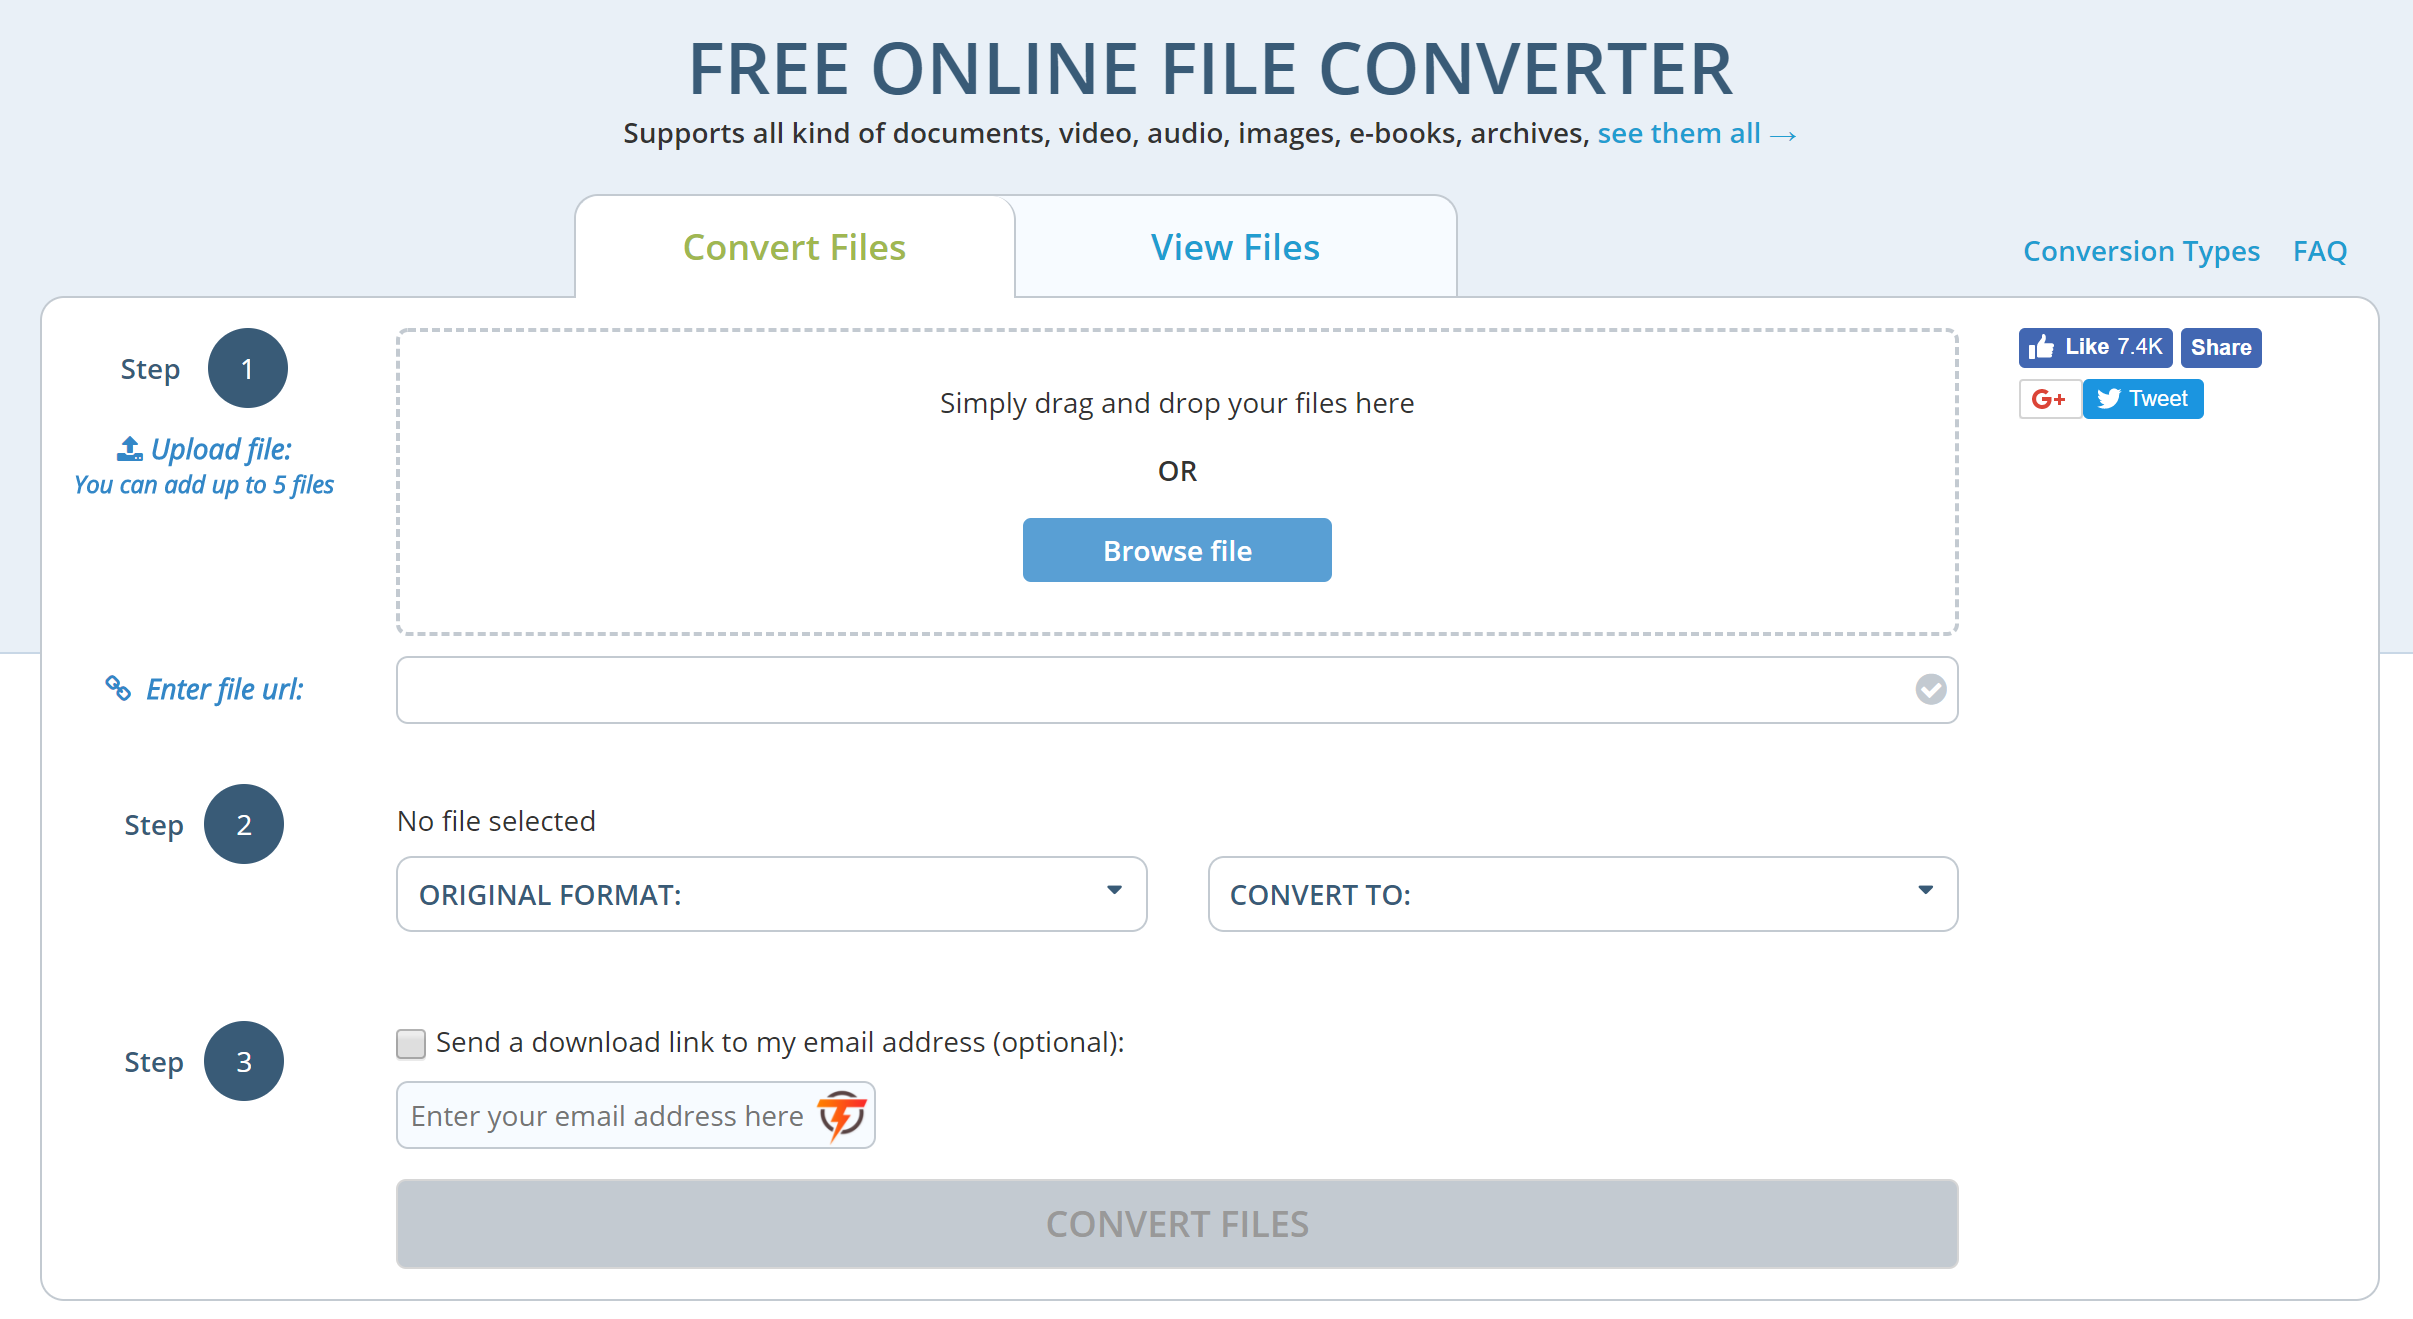Go to the FAQ link
2413x1319 pixels.
[x=2319, y=251]
